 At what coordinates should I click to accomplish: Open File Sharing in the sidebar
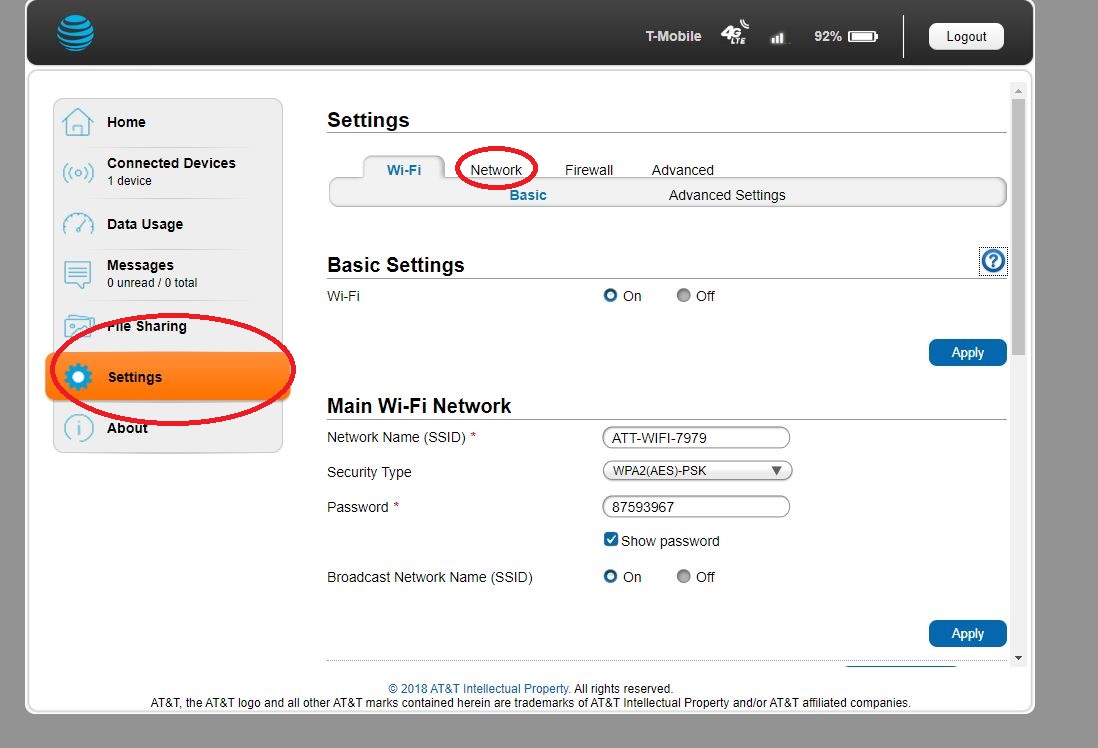click(168, 326)
